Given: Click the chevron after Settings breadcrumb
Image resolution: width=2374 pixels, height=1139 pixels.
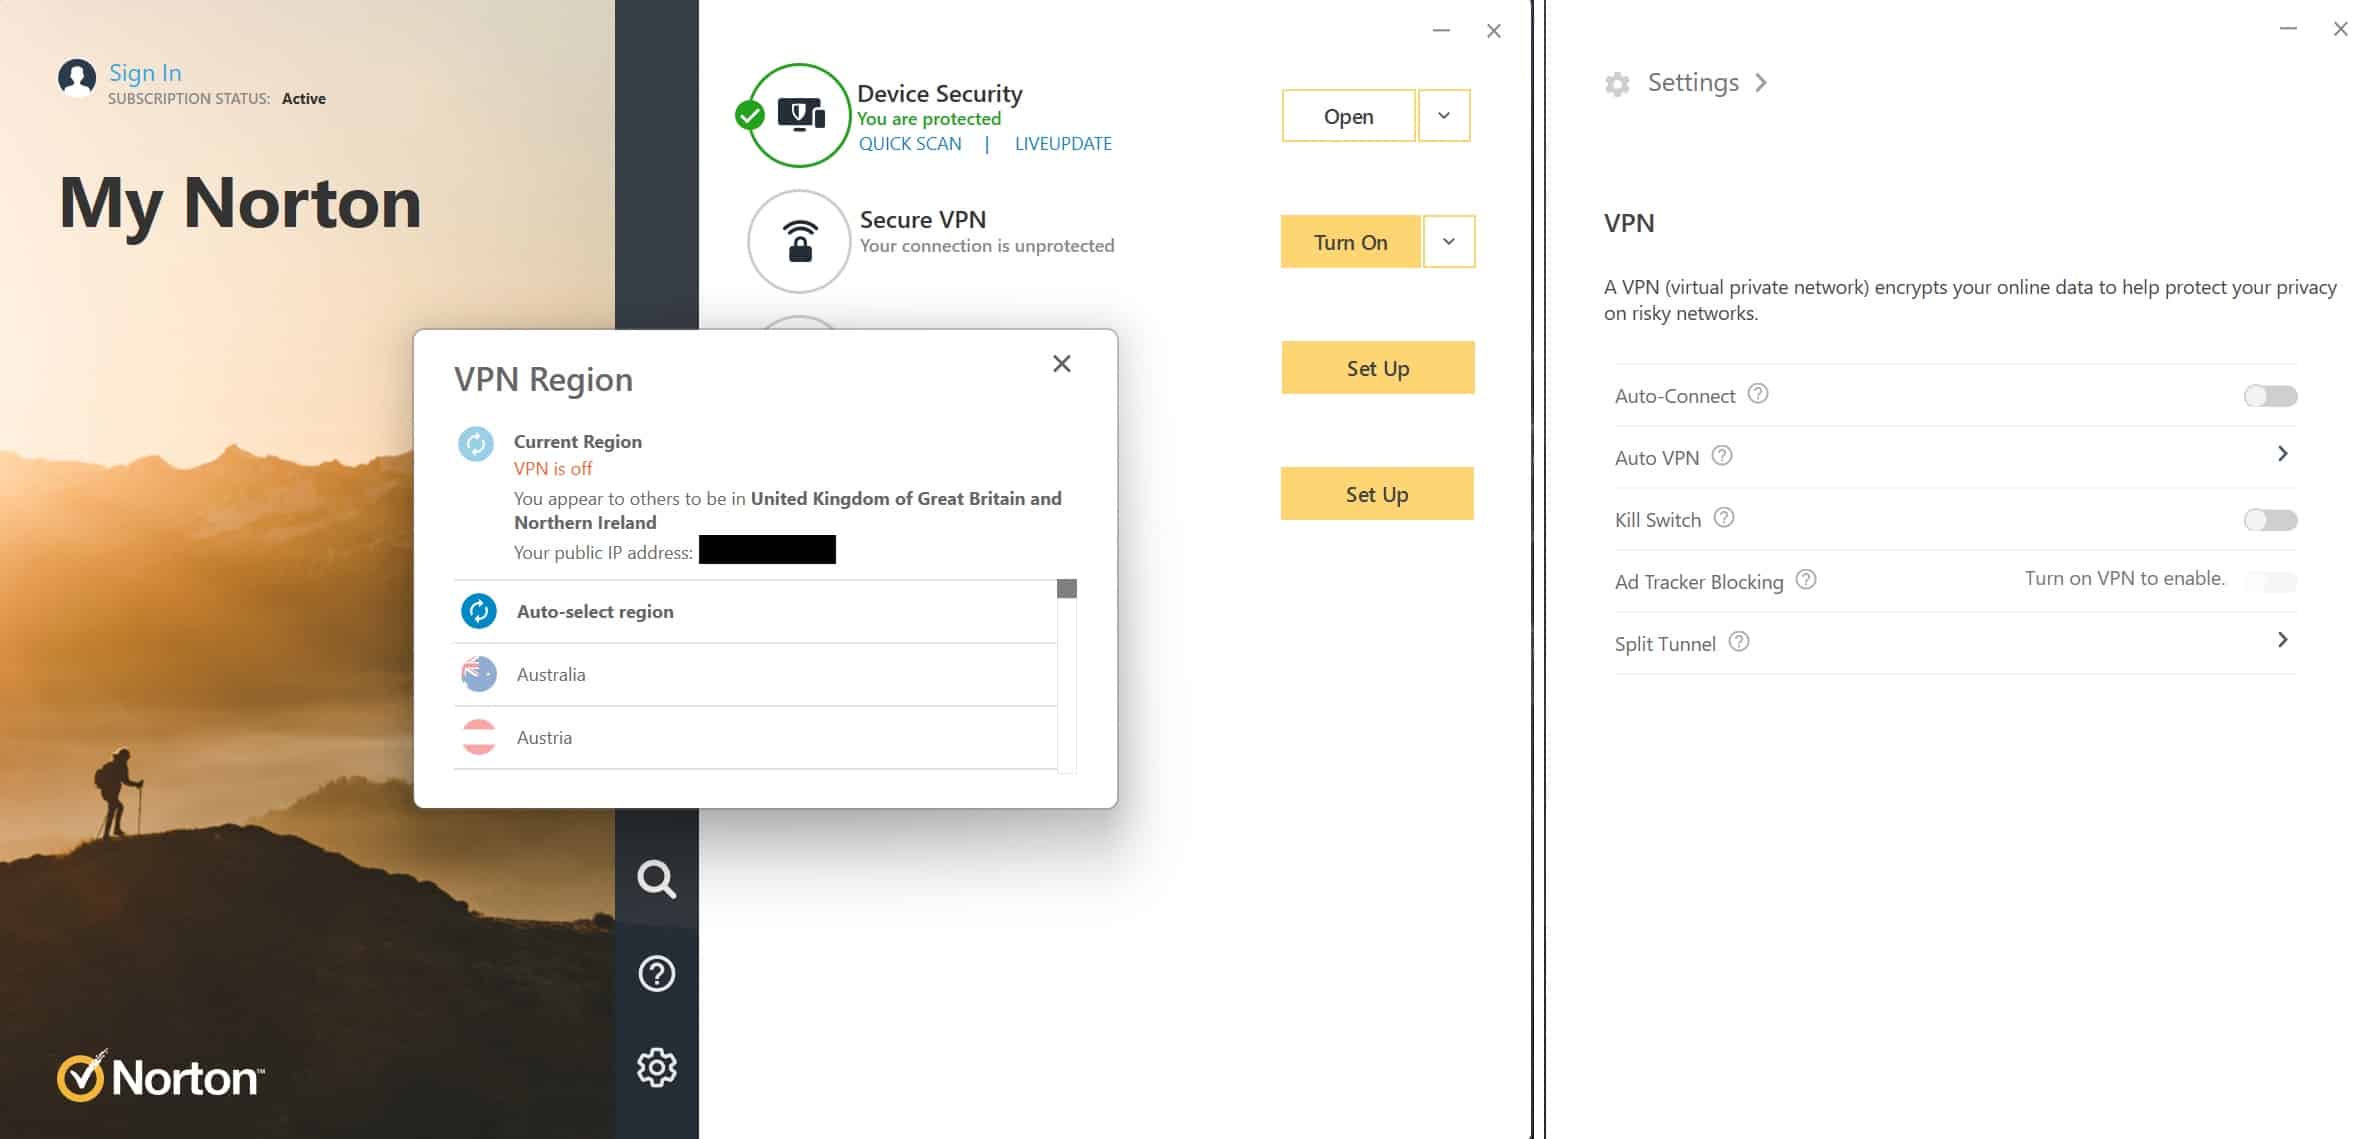Looking at the screenshot, I should (x=1761, y=83).
